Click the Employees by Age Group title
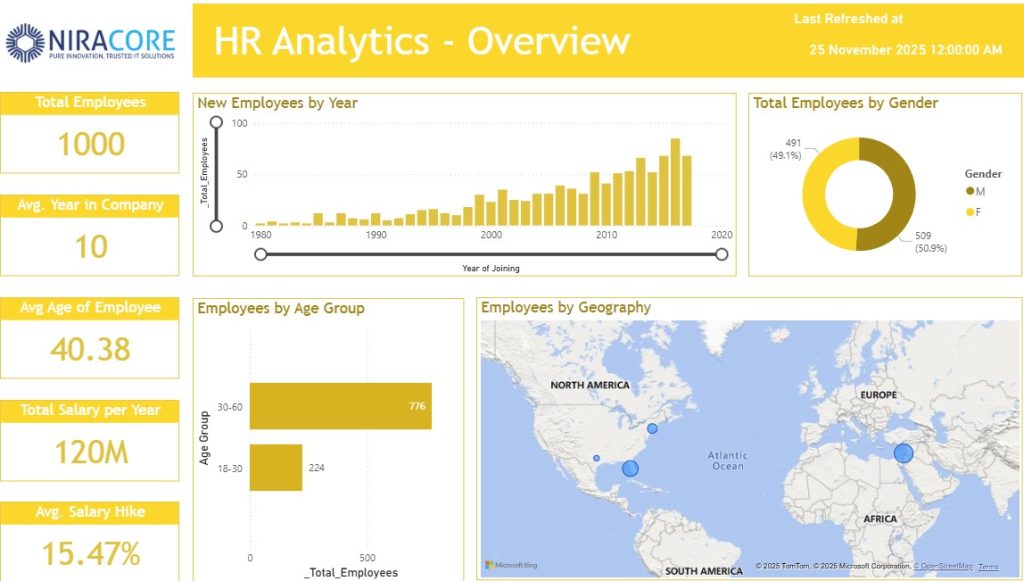This screenshot has height=581, width=1024. tap(281, 308)
